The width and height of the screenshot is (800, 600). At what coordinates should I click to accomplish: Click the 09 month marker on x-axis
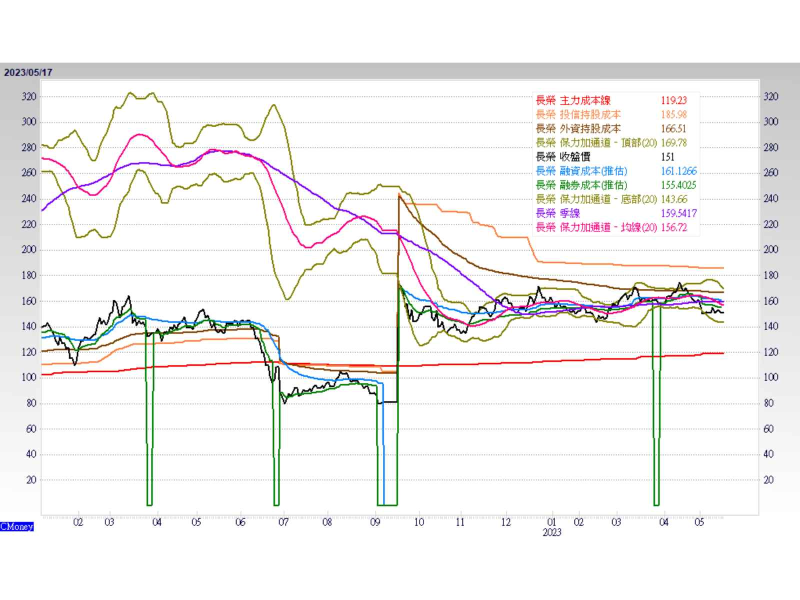(x=374, y=522)
